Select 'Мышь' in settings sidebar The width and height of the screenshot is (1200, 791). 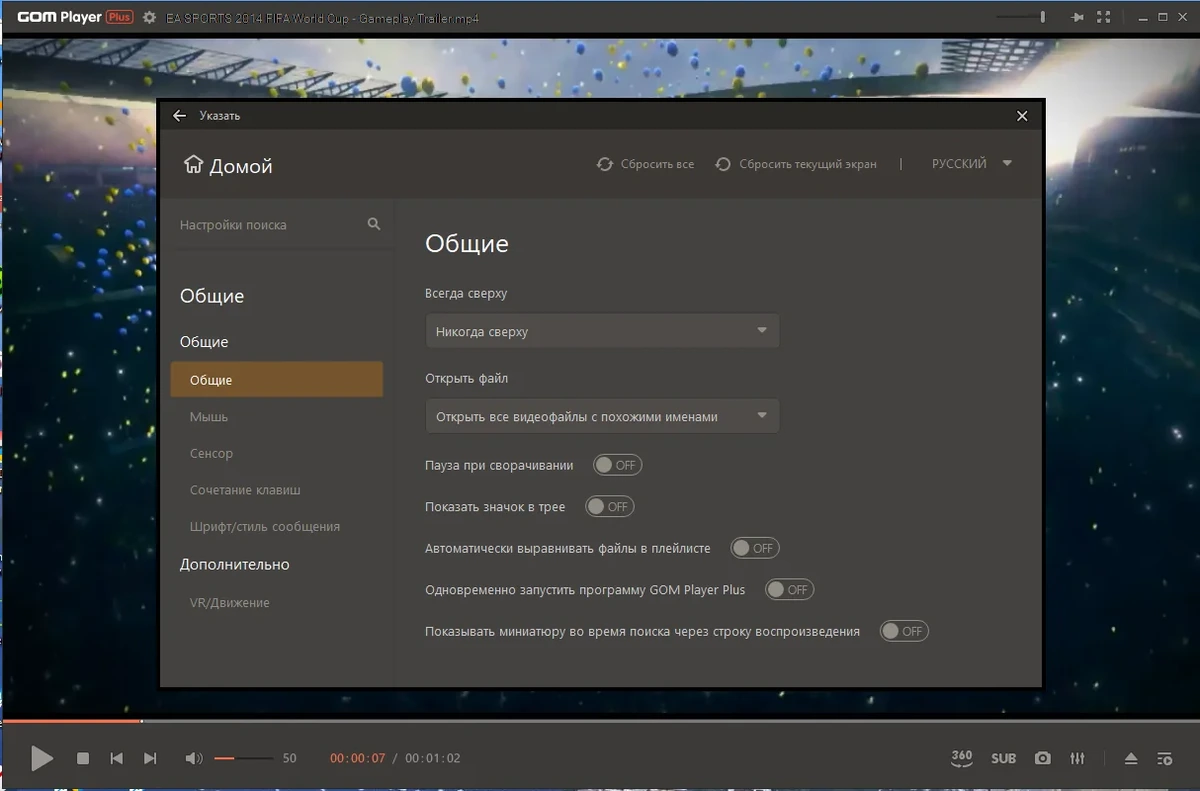(209, 417)
